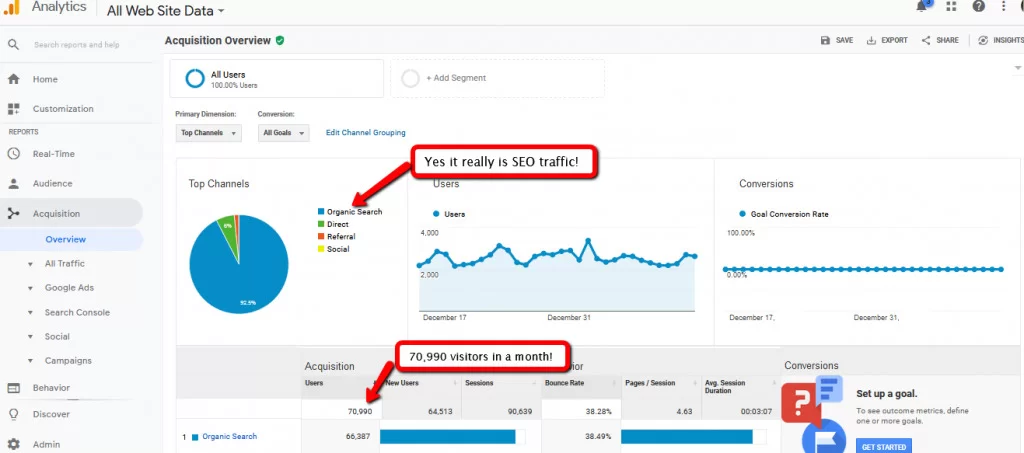The image size is (1024, 453).
Task: Click the Home icon in sidebar
Action: pos(14,79)
